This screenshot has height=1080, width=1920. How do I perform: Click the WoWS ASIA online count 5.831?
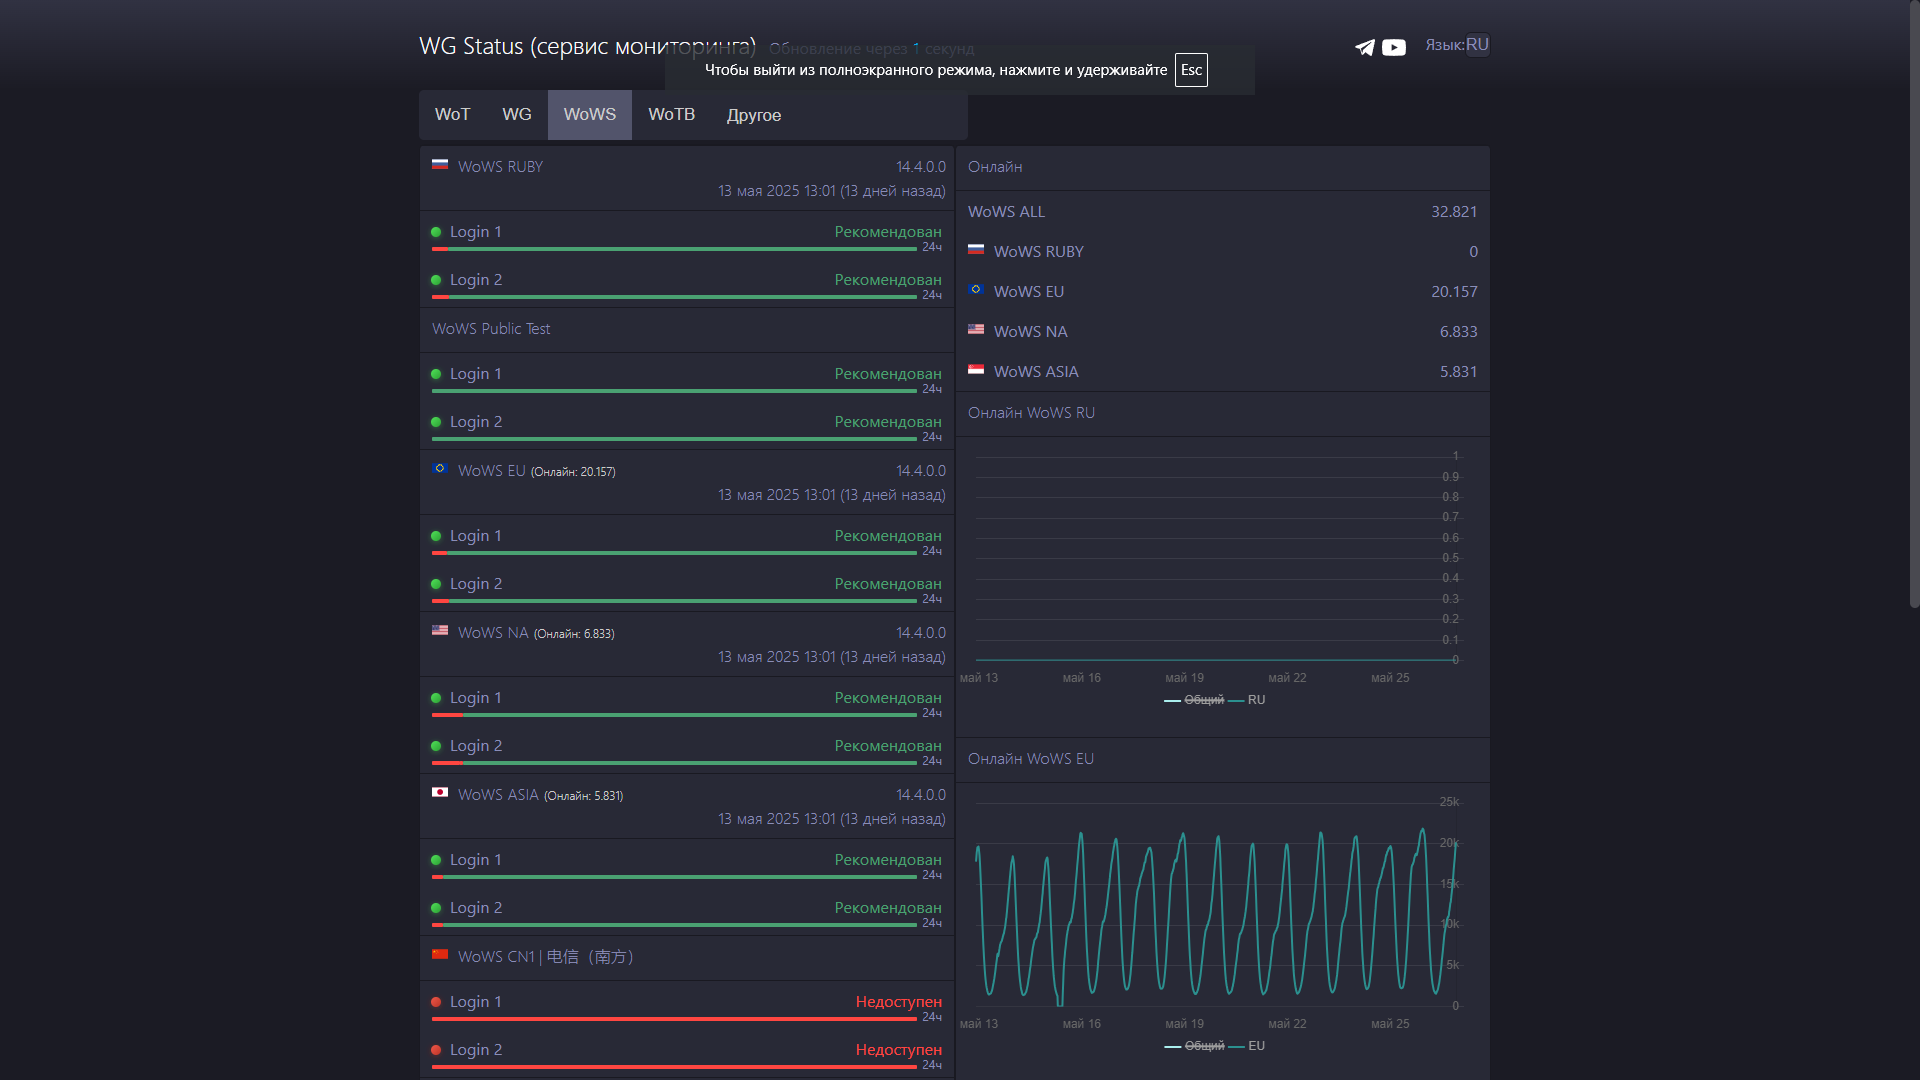click(x=1458, y=372)
